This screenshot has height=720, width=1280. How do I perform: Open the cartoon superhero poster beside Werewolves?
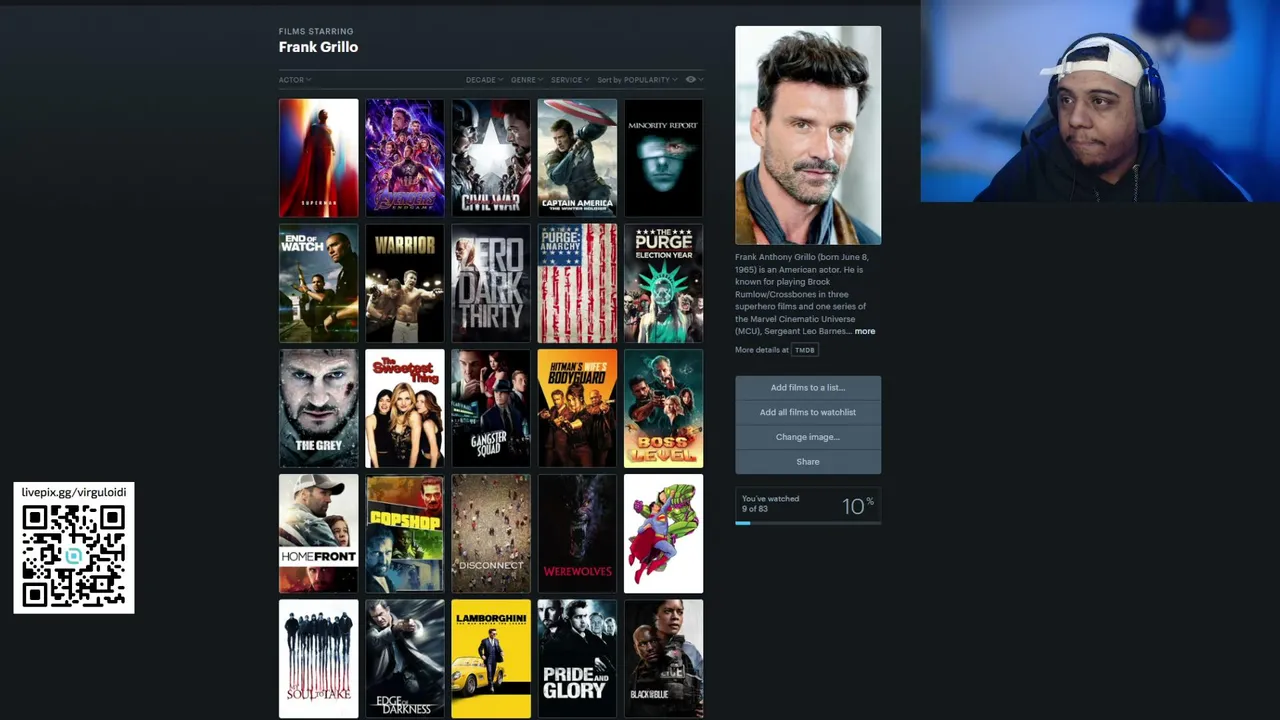pos(664,534)
